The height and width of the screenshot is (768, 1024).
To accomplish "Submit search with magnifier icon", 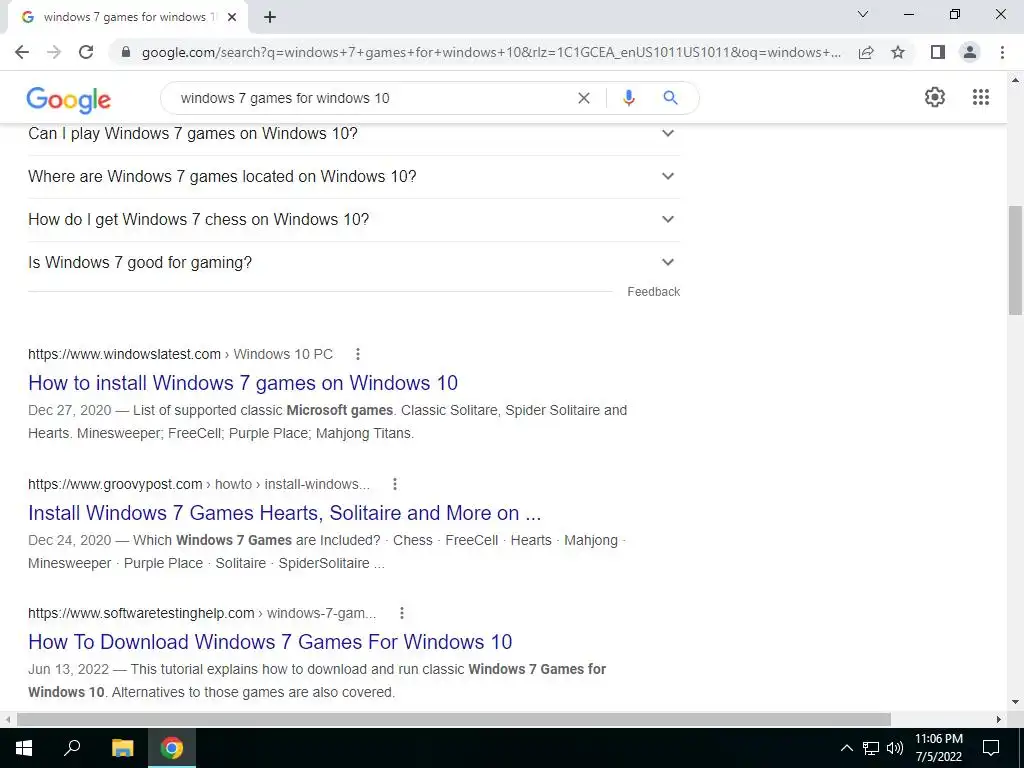I will 670,98.
